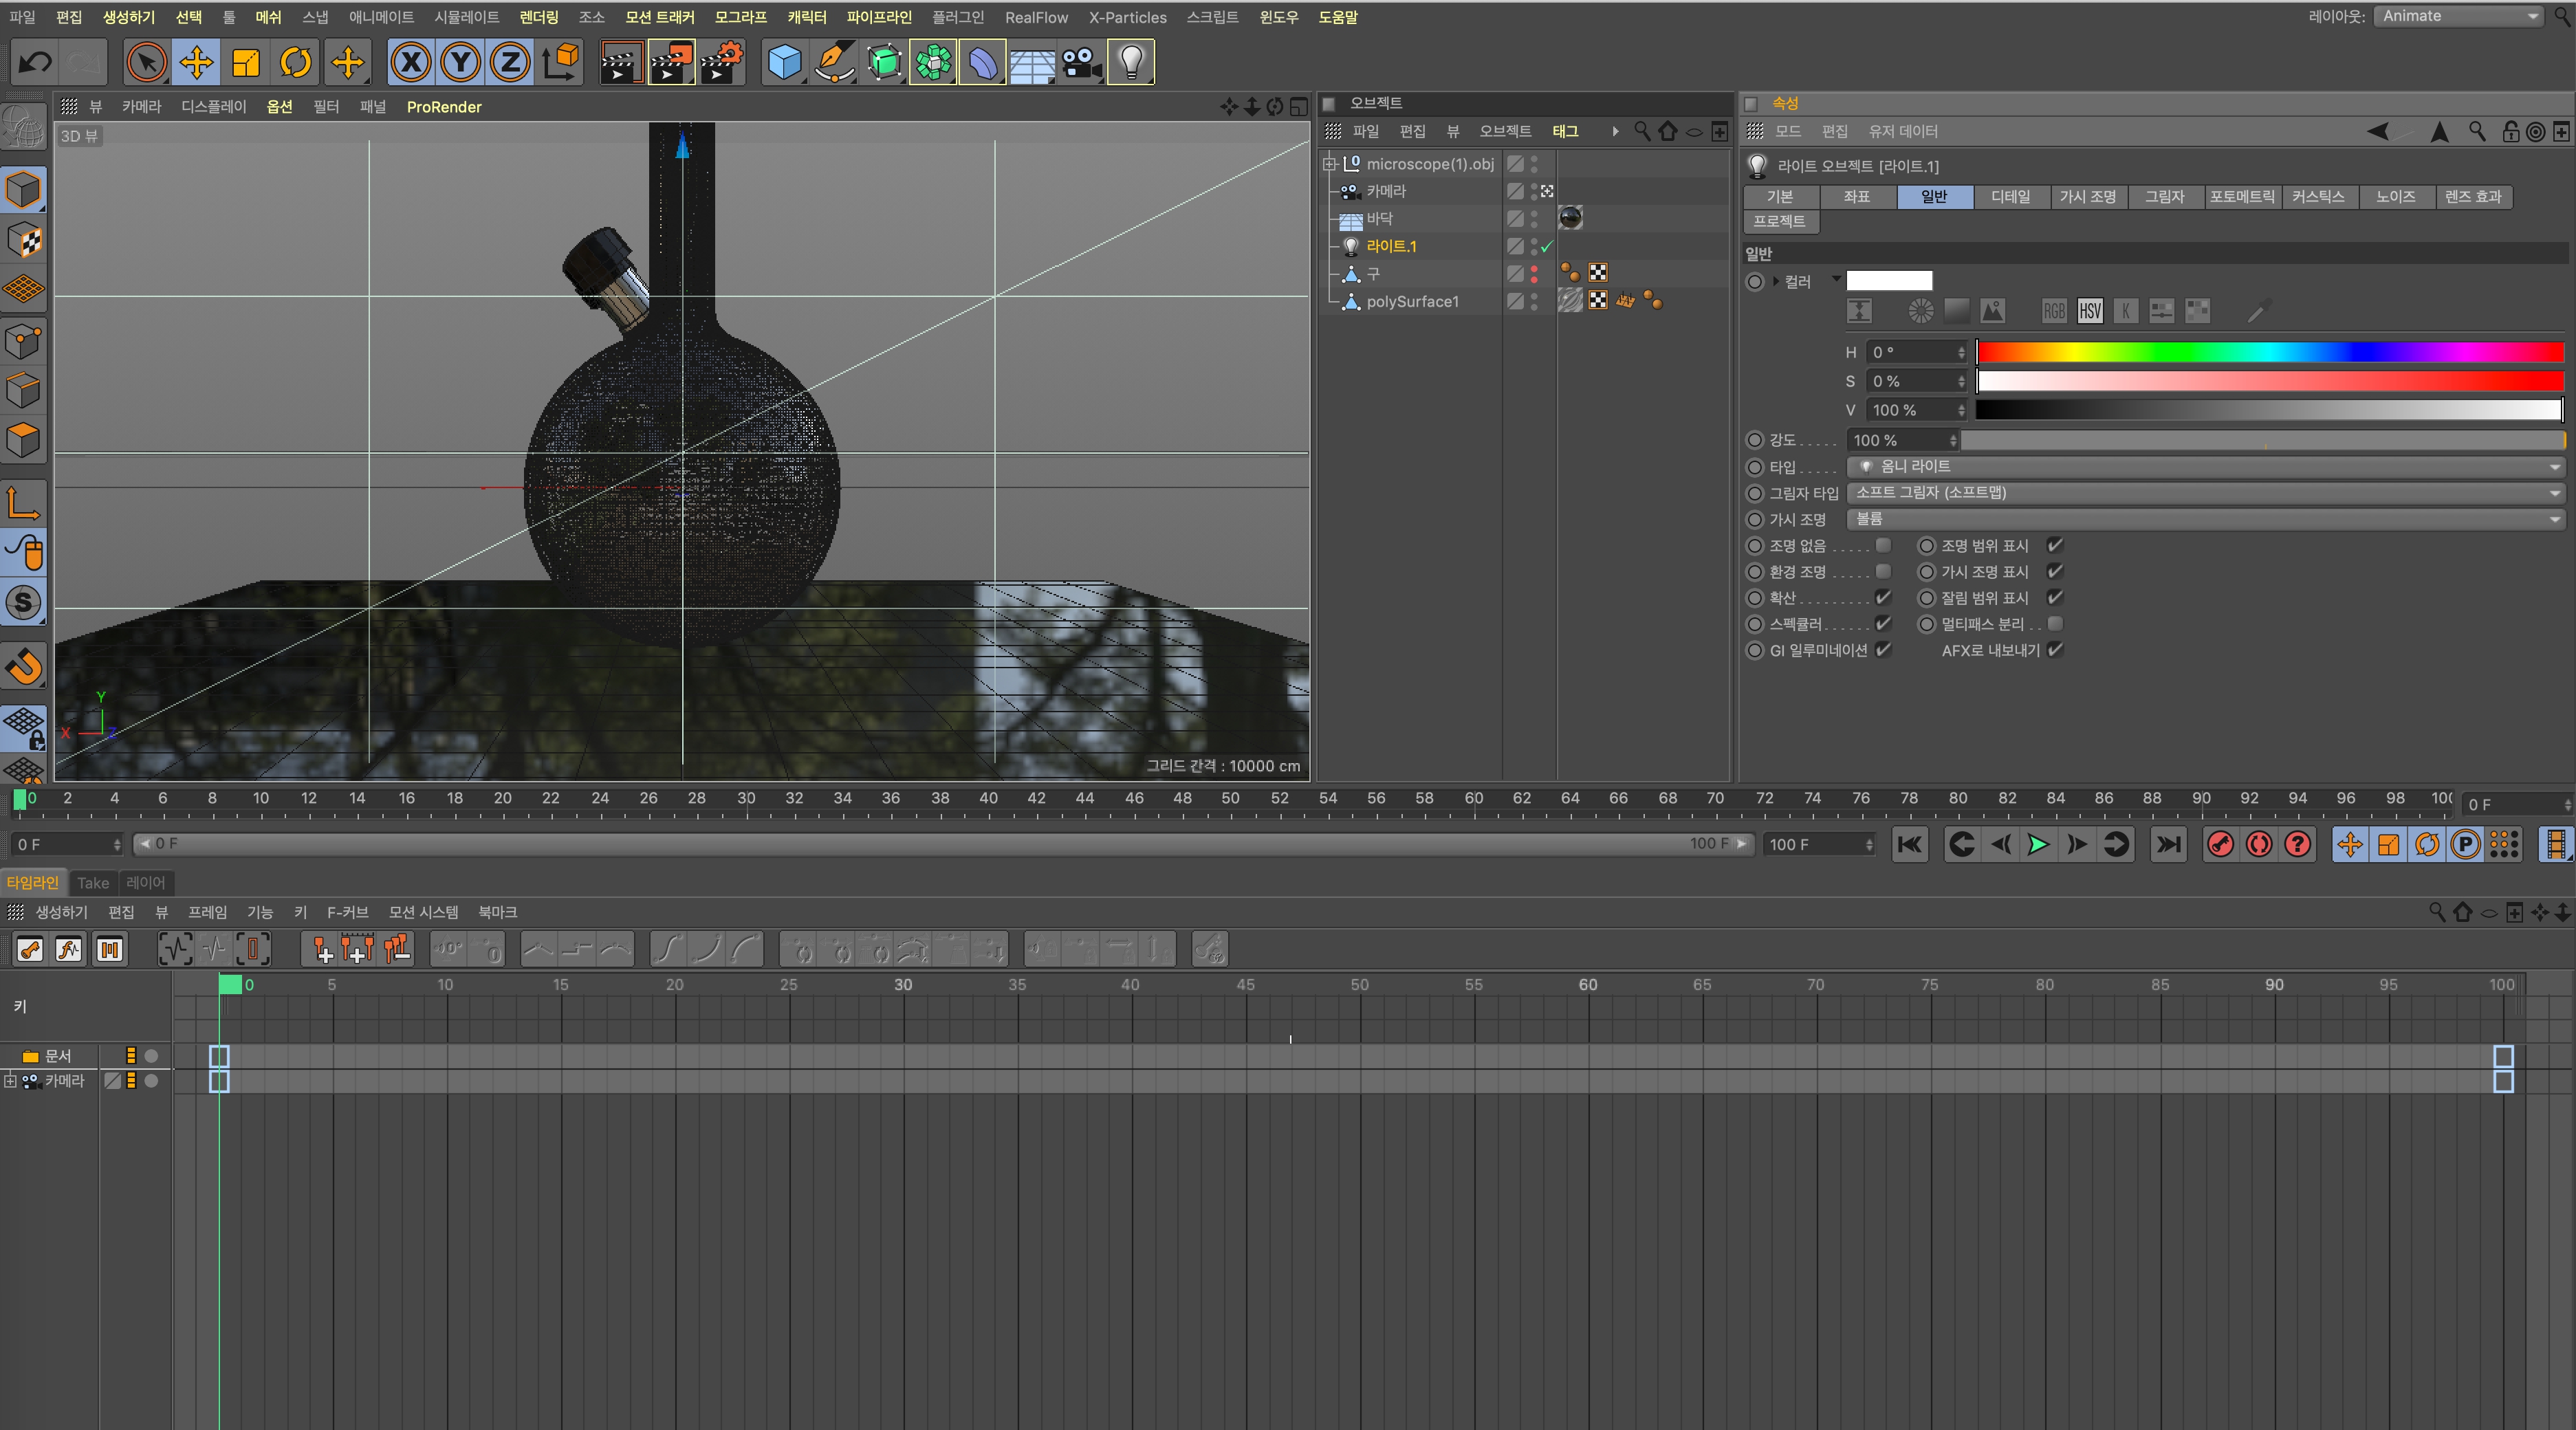2576x1430 pixels.
Task: Toggle X axis lock
Action: [x=411, y=62]
